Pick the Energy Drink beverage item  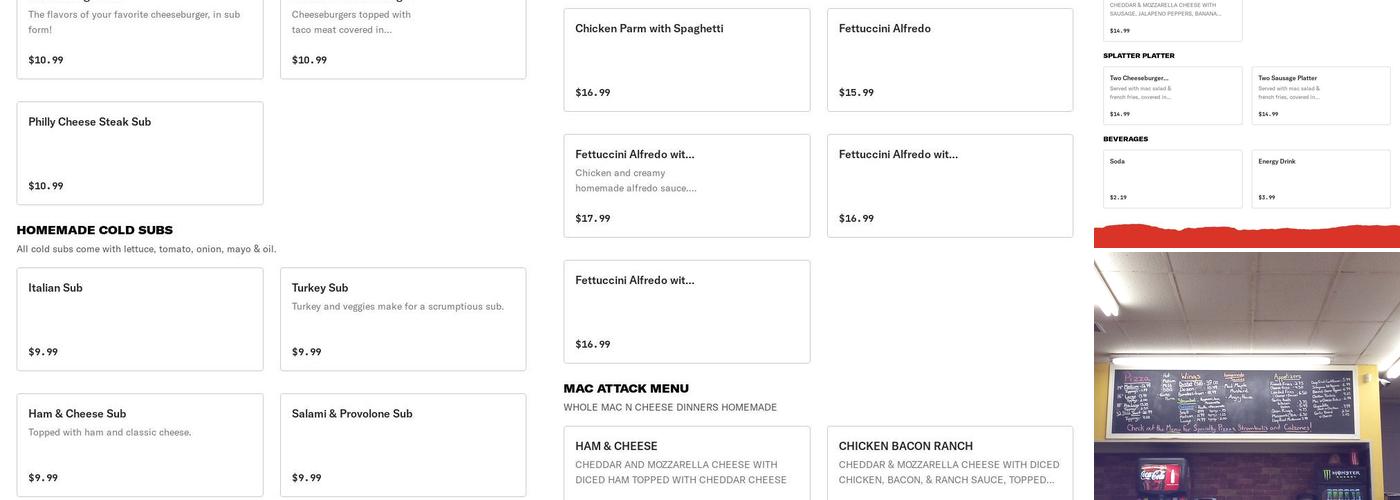point(1321,179)
